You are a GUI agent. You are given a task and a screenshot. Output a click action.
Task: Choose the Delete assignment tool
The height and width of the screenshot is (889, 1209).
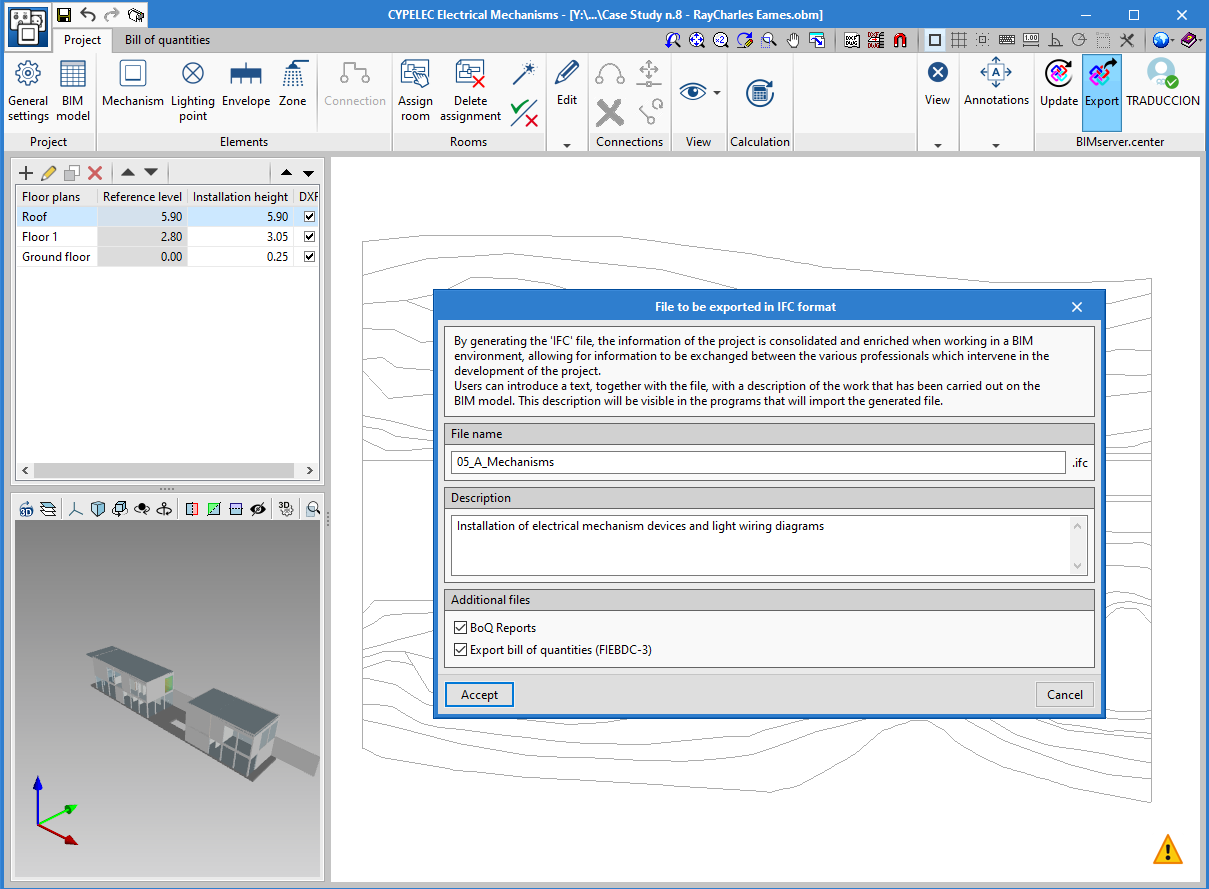pos(470,91)
